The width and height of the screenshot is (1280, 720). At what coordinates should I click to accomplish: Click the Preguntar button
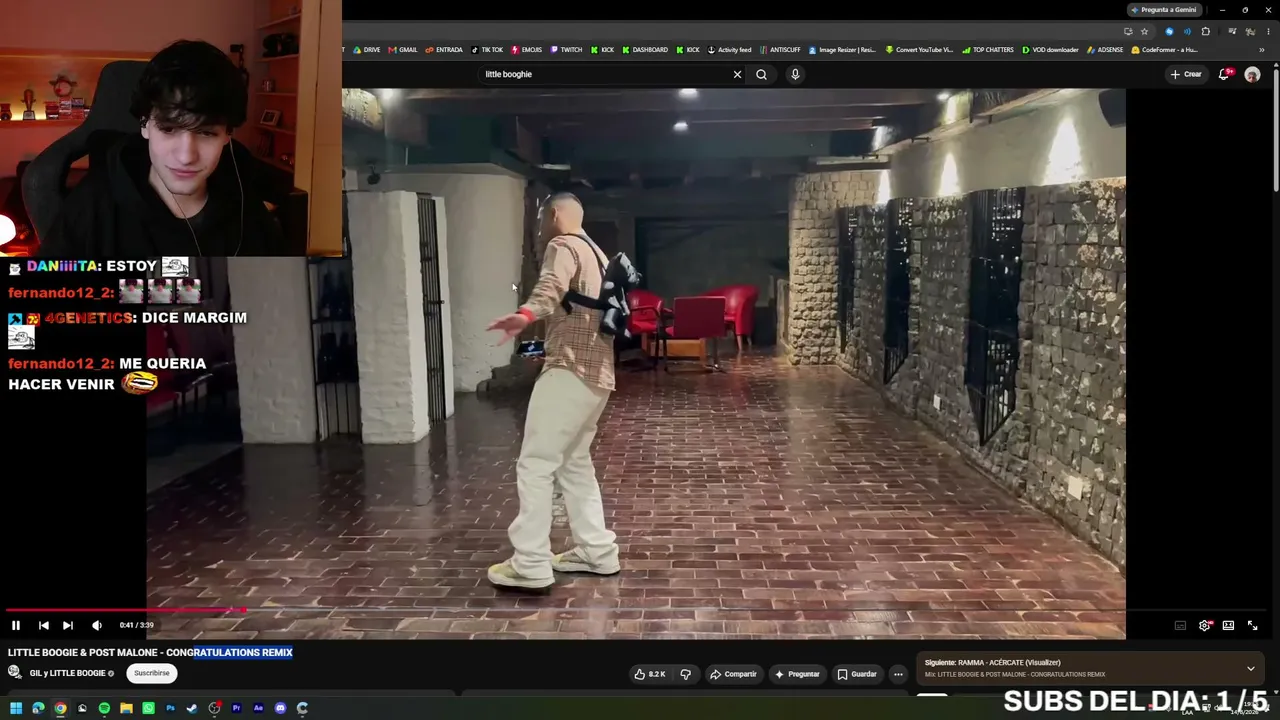797,674
